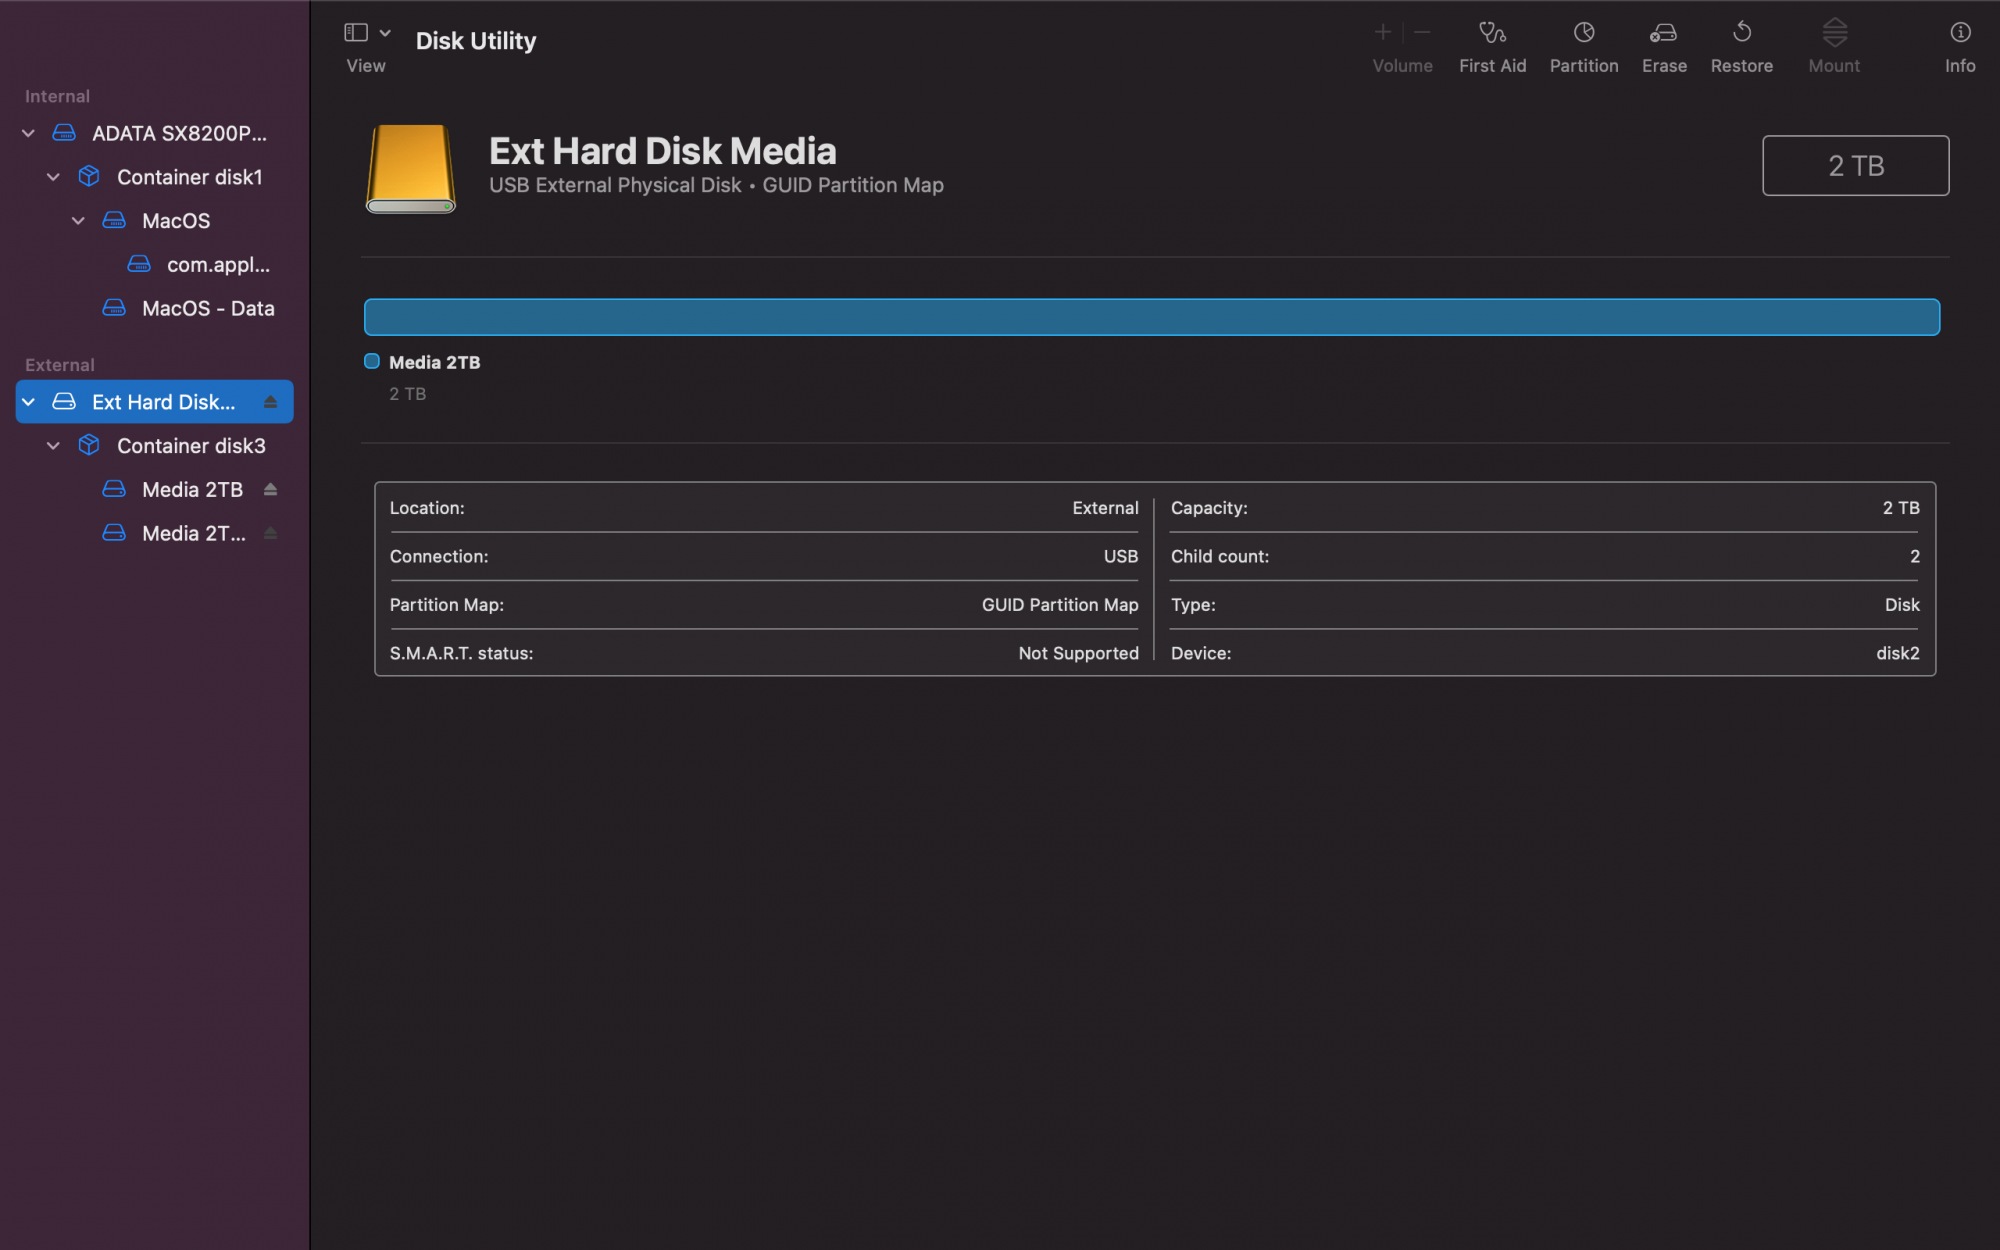Screen dimensions: 2000x1250
Task: Expand the Ext Hard Disk... sidebar item
Action: click(29, 400)
